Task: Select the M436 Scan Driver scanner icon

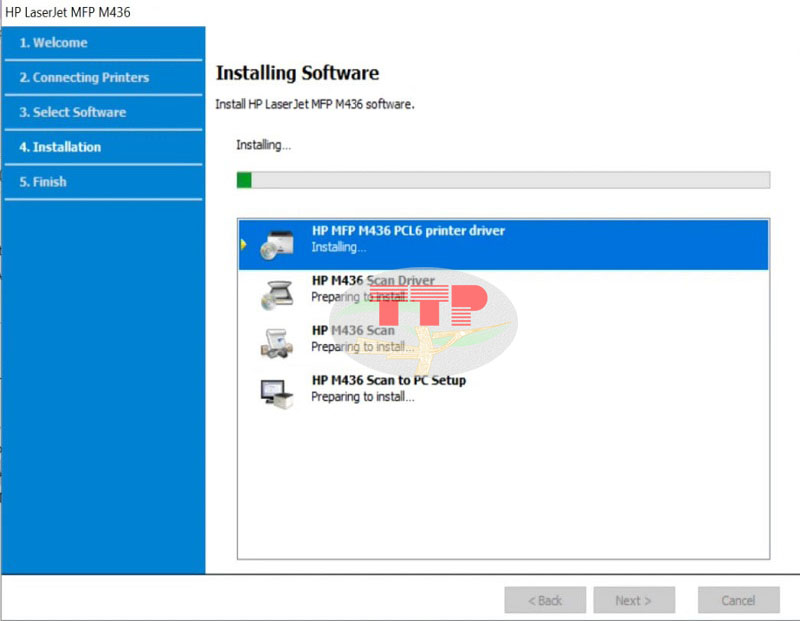Action: tap(277, 295)
